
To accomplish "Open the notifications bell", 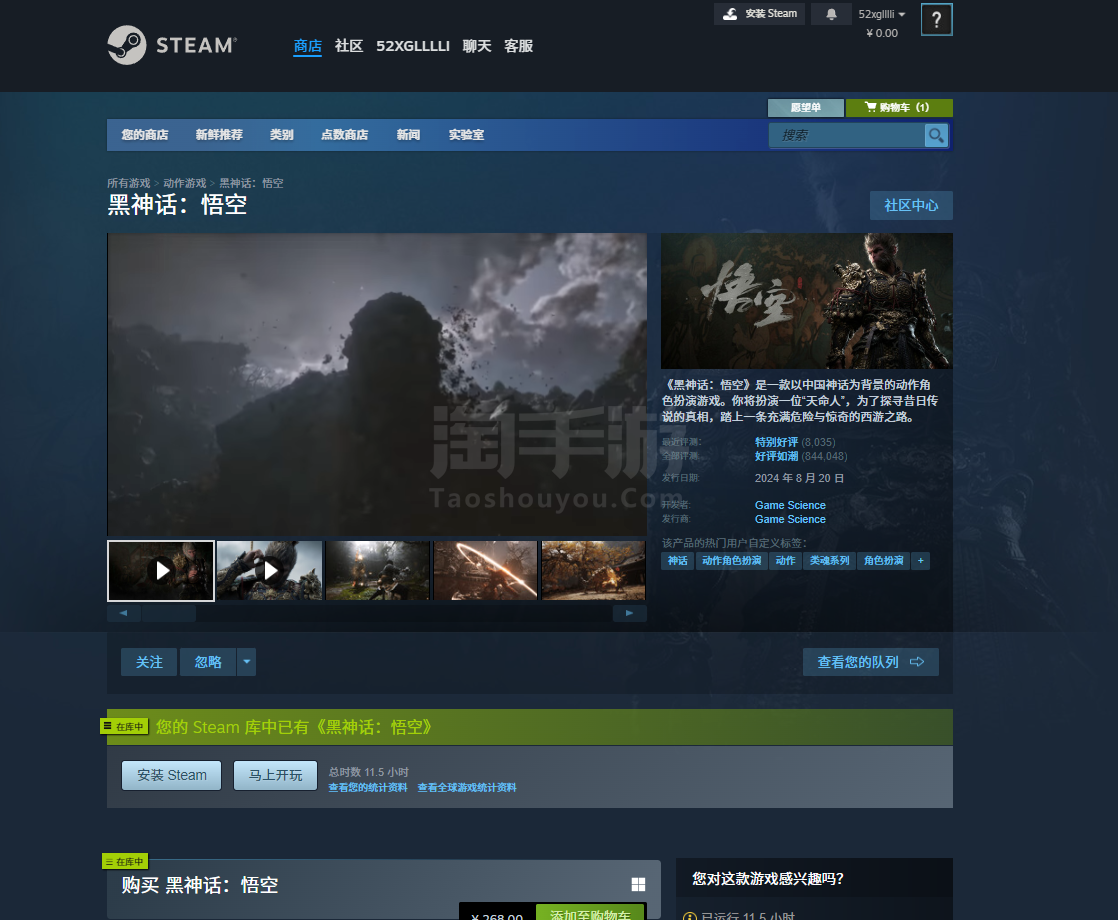I will coord(831,14).
